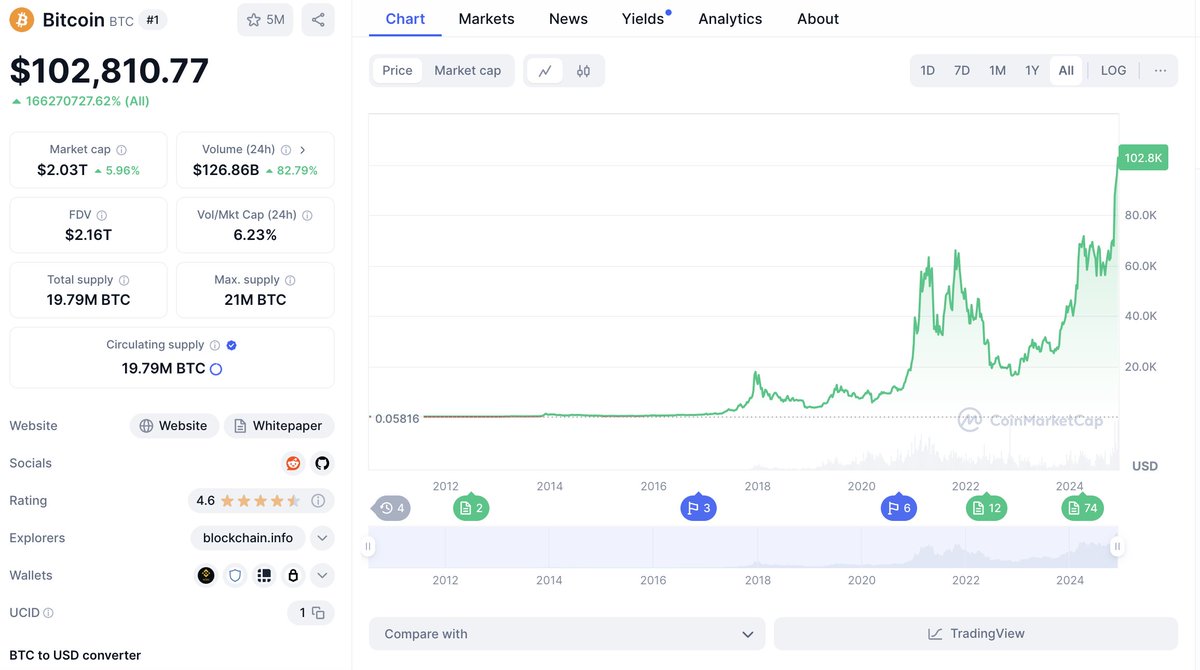Copy the UCID value
Screen dimensions: 1200x670
[x=318, y=613]
